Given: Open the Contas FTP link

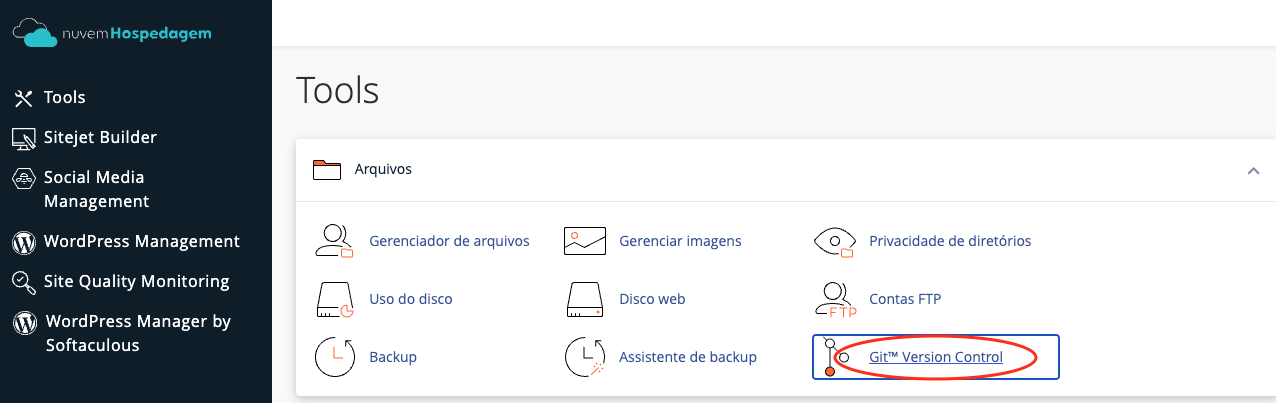Looking at the screenshot, I should coord(905,299).
